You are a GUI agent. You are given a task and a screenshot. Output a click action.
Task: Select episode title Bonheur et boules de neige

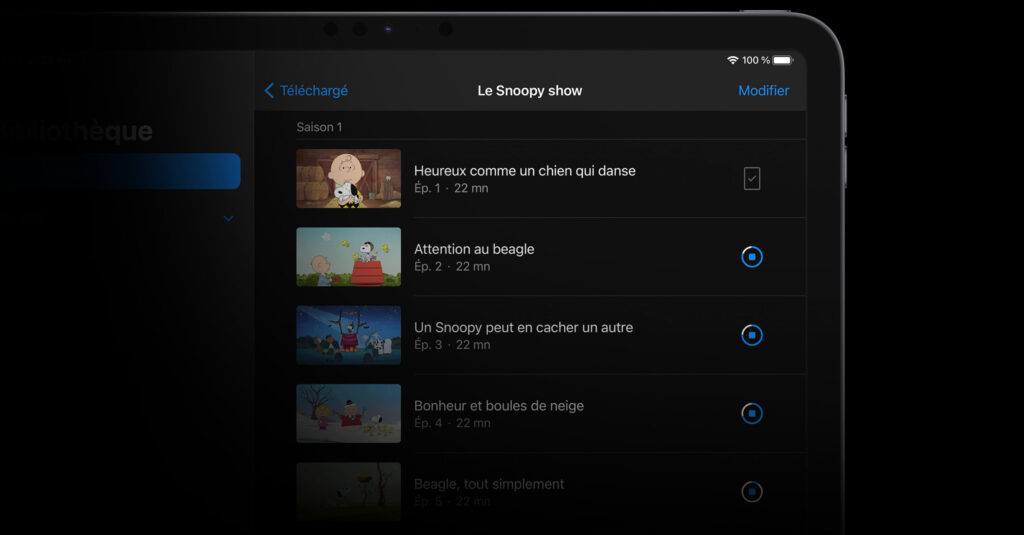(499, 406)
